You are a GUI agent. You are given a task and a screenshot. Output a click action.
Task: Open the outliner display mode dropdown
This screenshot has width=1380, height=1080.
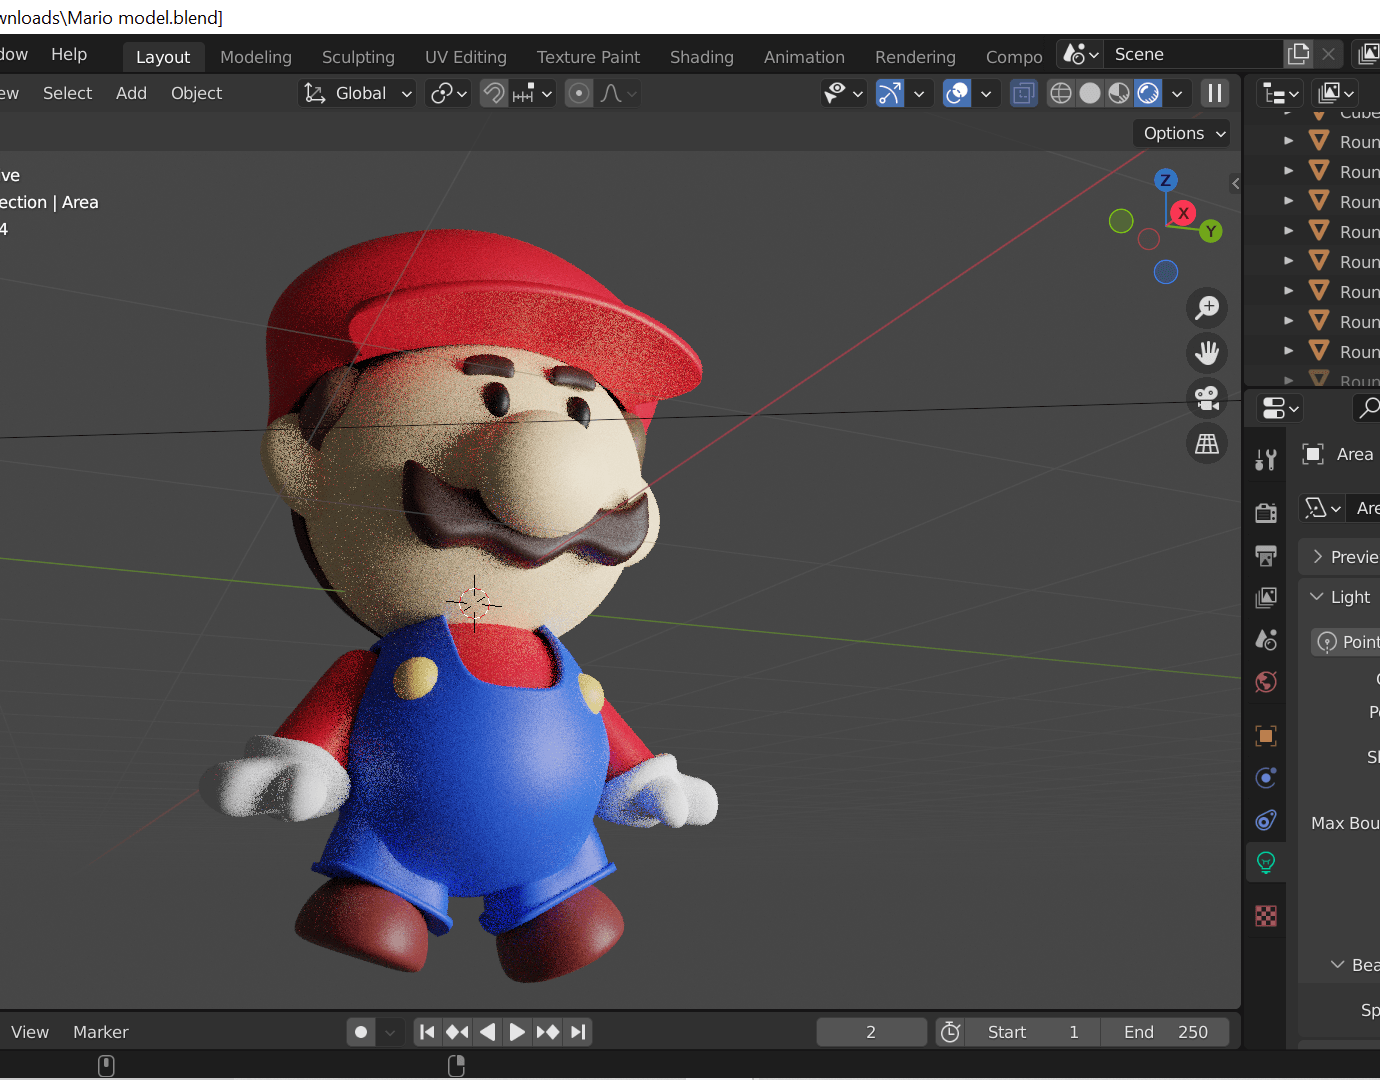(1281, 93)
